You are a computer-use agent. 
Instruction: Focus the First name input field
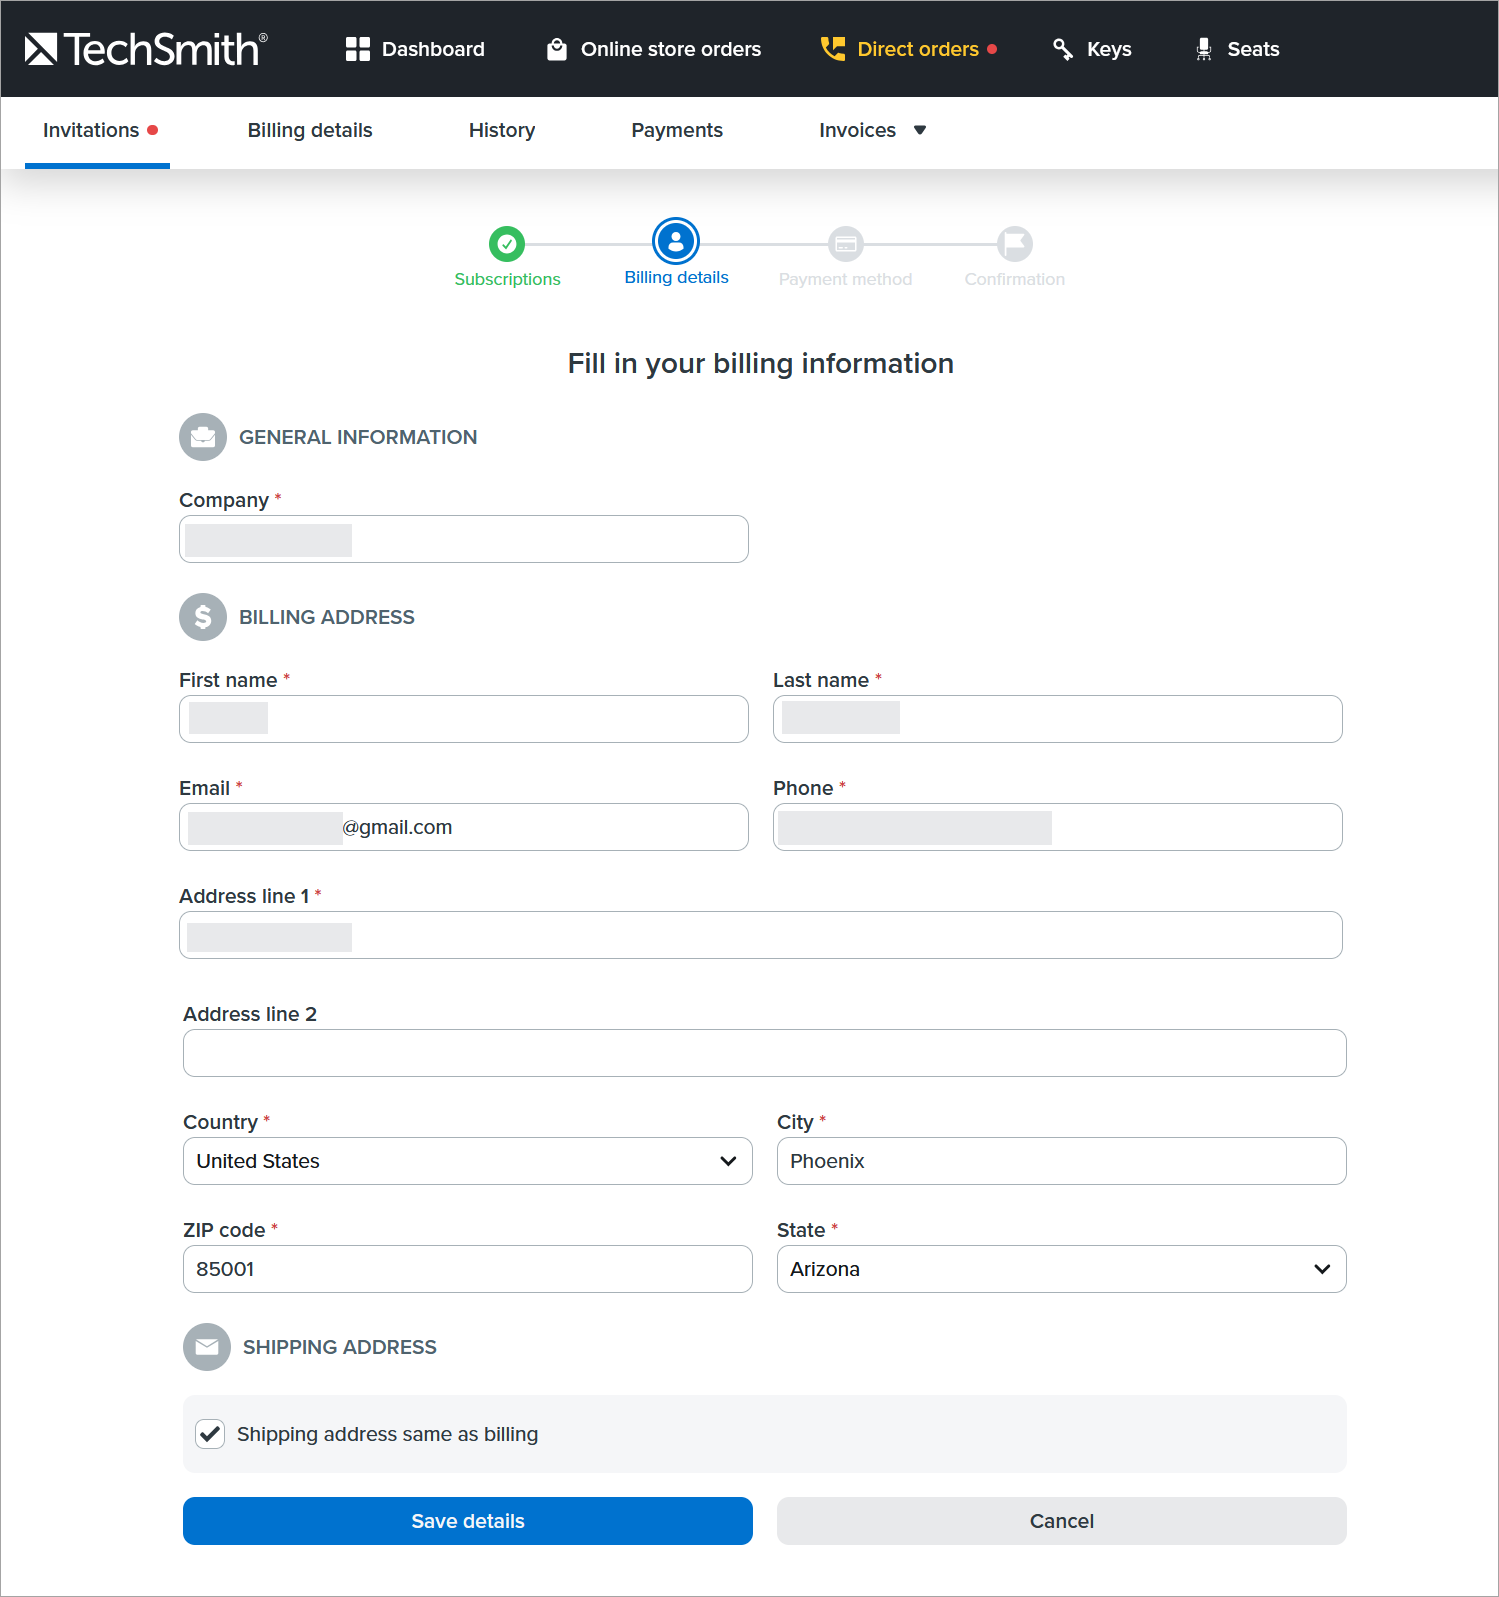464,719
